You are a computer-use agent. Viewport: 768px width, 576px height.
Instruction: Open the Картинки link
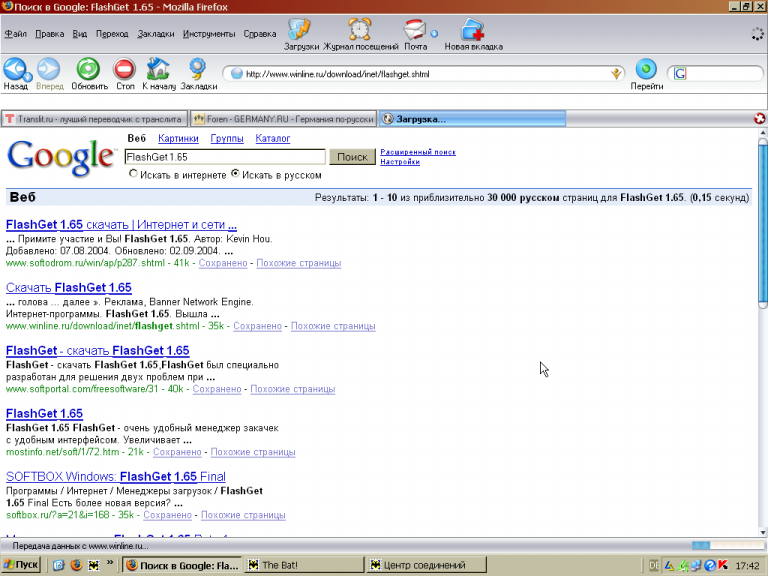click(x=178, y=139)
